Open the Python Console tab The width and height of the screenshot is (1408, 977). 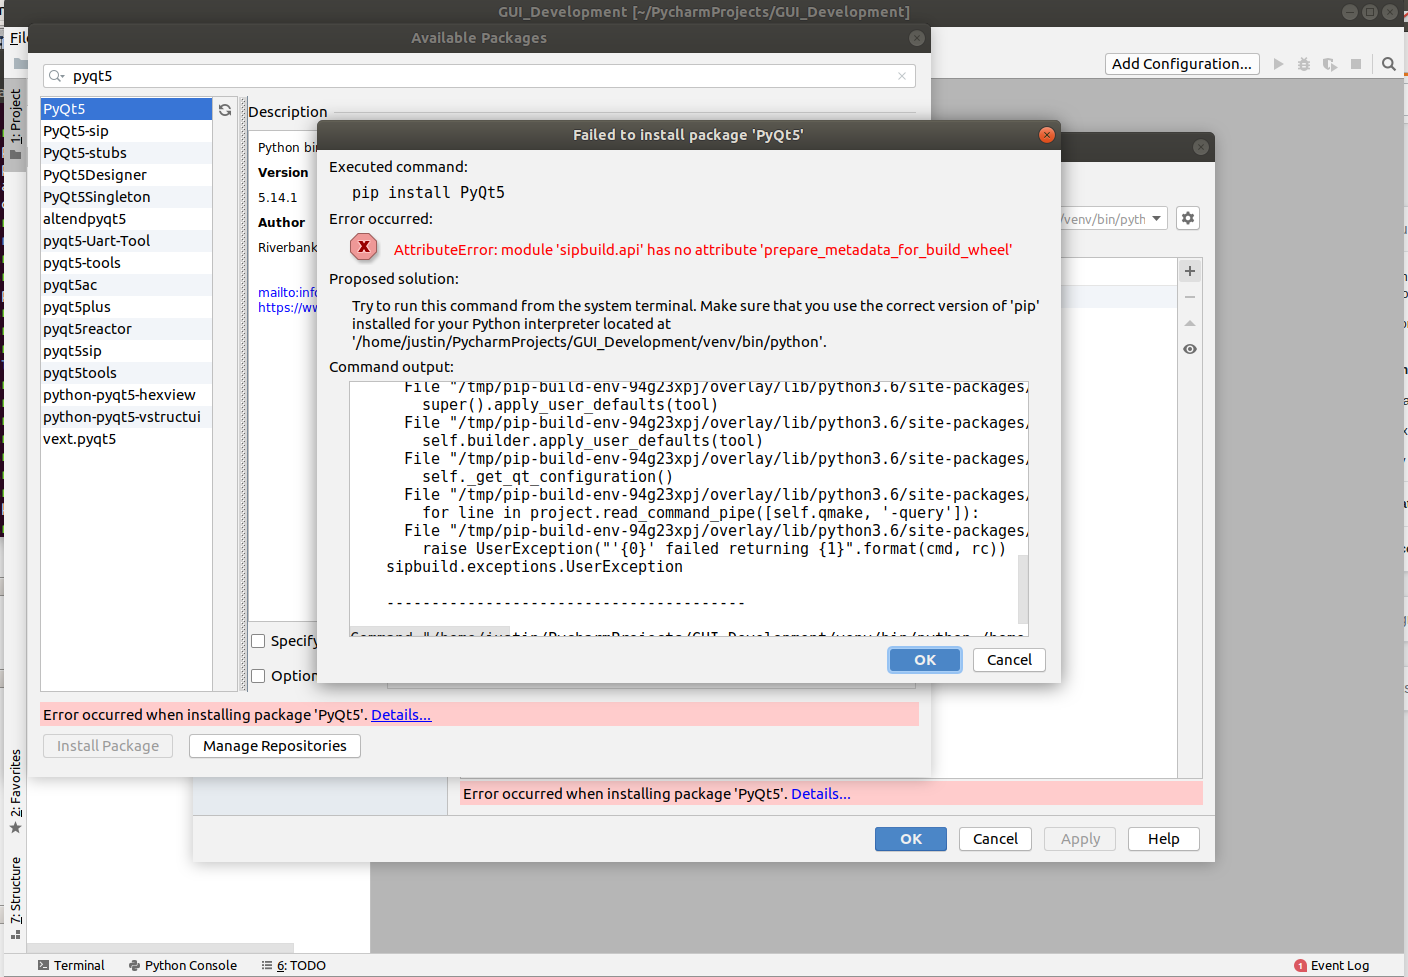point(183,965)
